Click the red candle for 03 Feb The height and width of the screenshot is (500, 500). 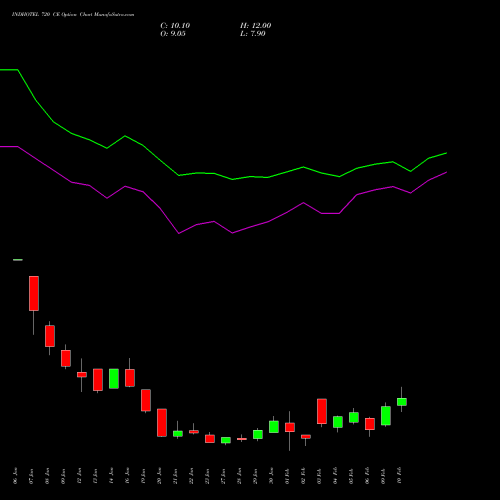[322, 411]
